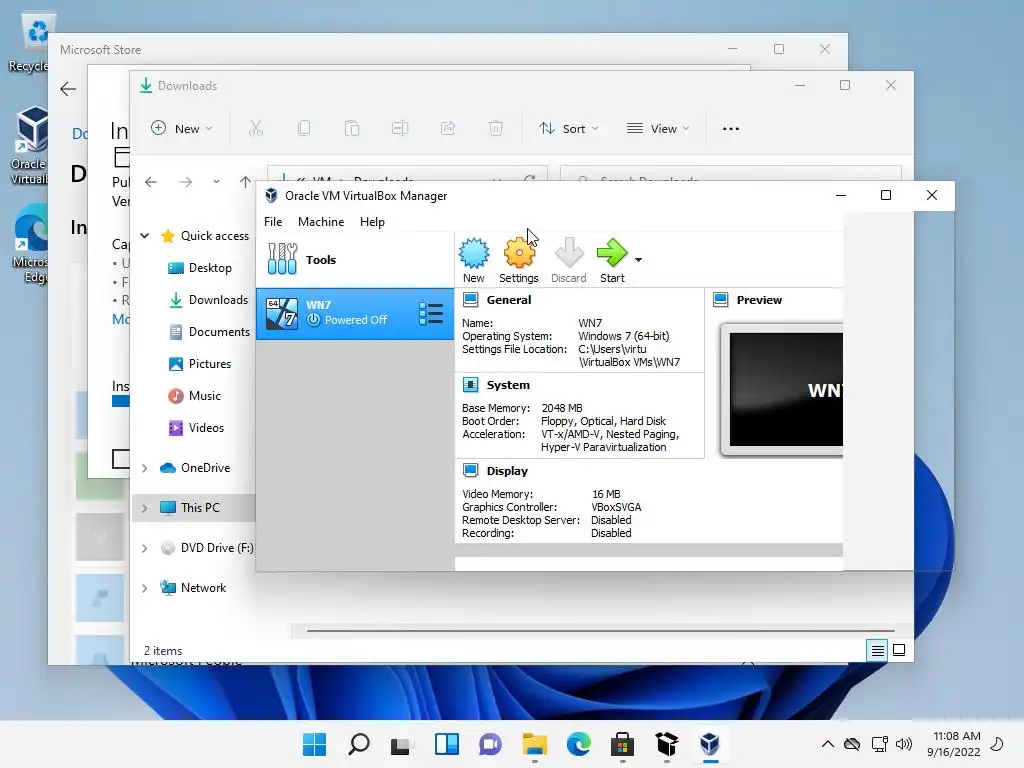The image size is (1024, 768).
Task: Collapse Quick access in navigation pane
Action: 145,236
